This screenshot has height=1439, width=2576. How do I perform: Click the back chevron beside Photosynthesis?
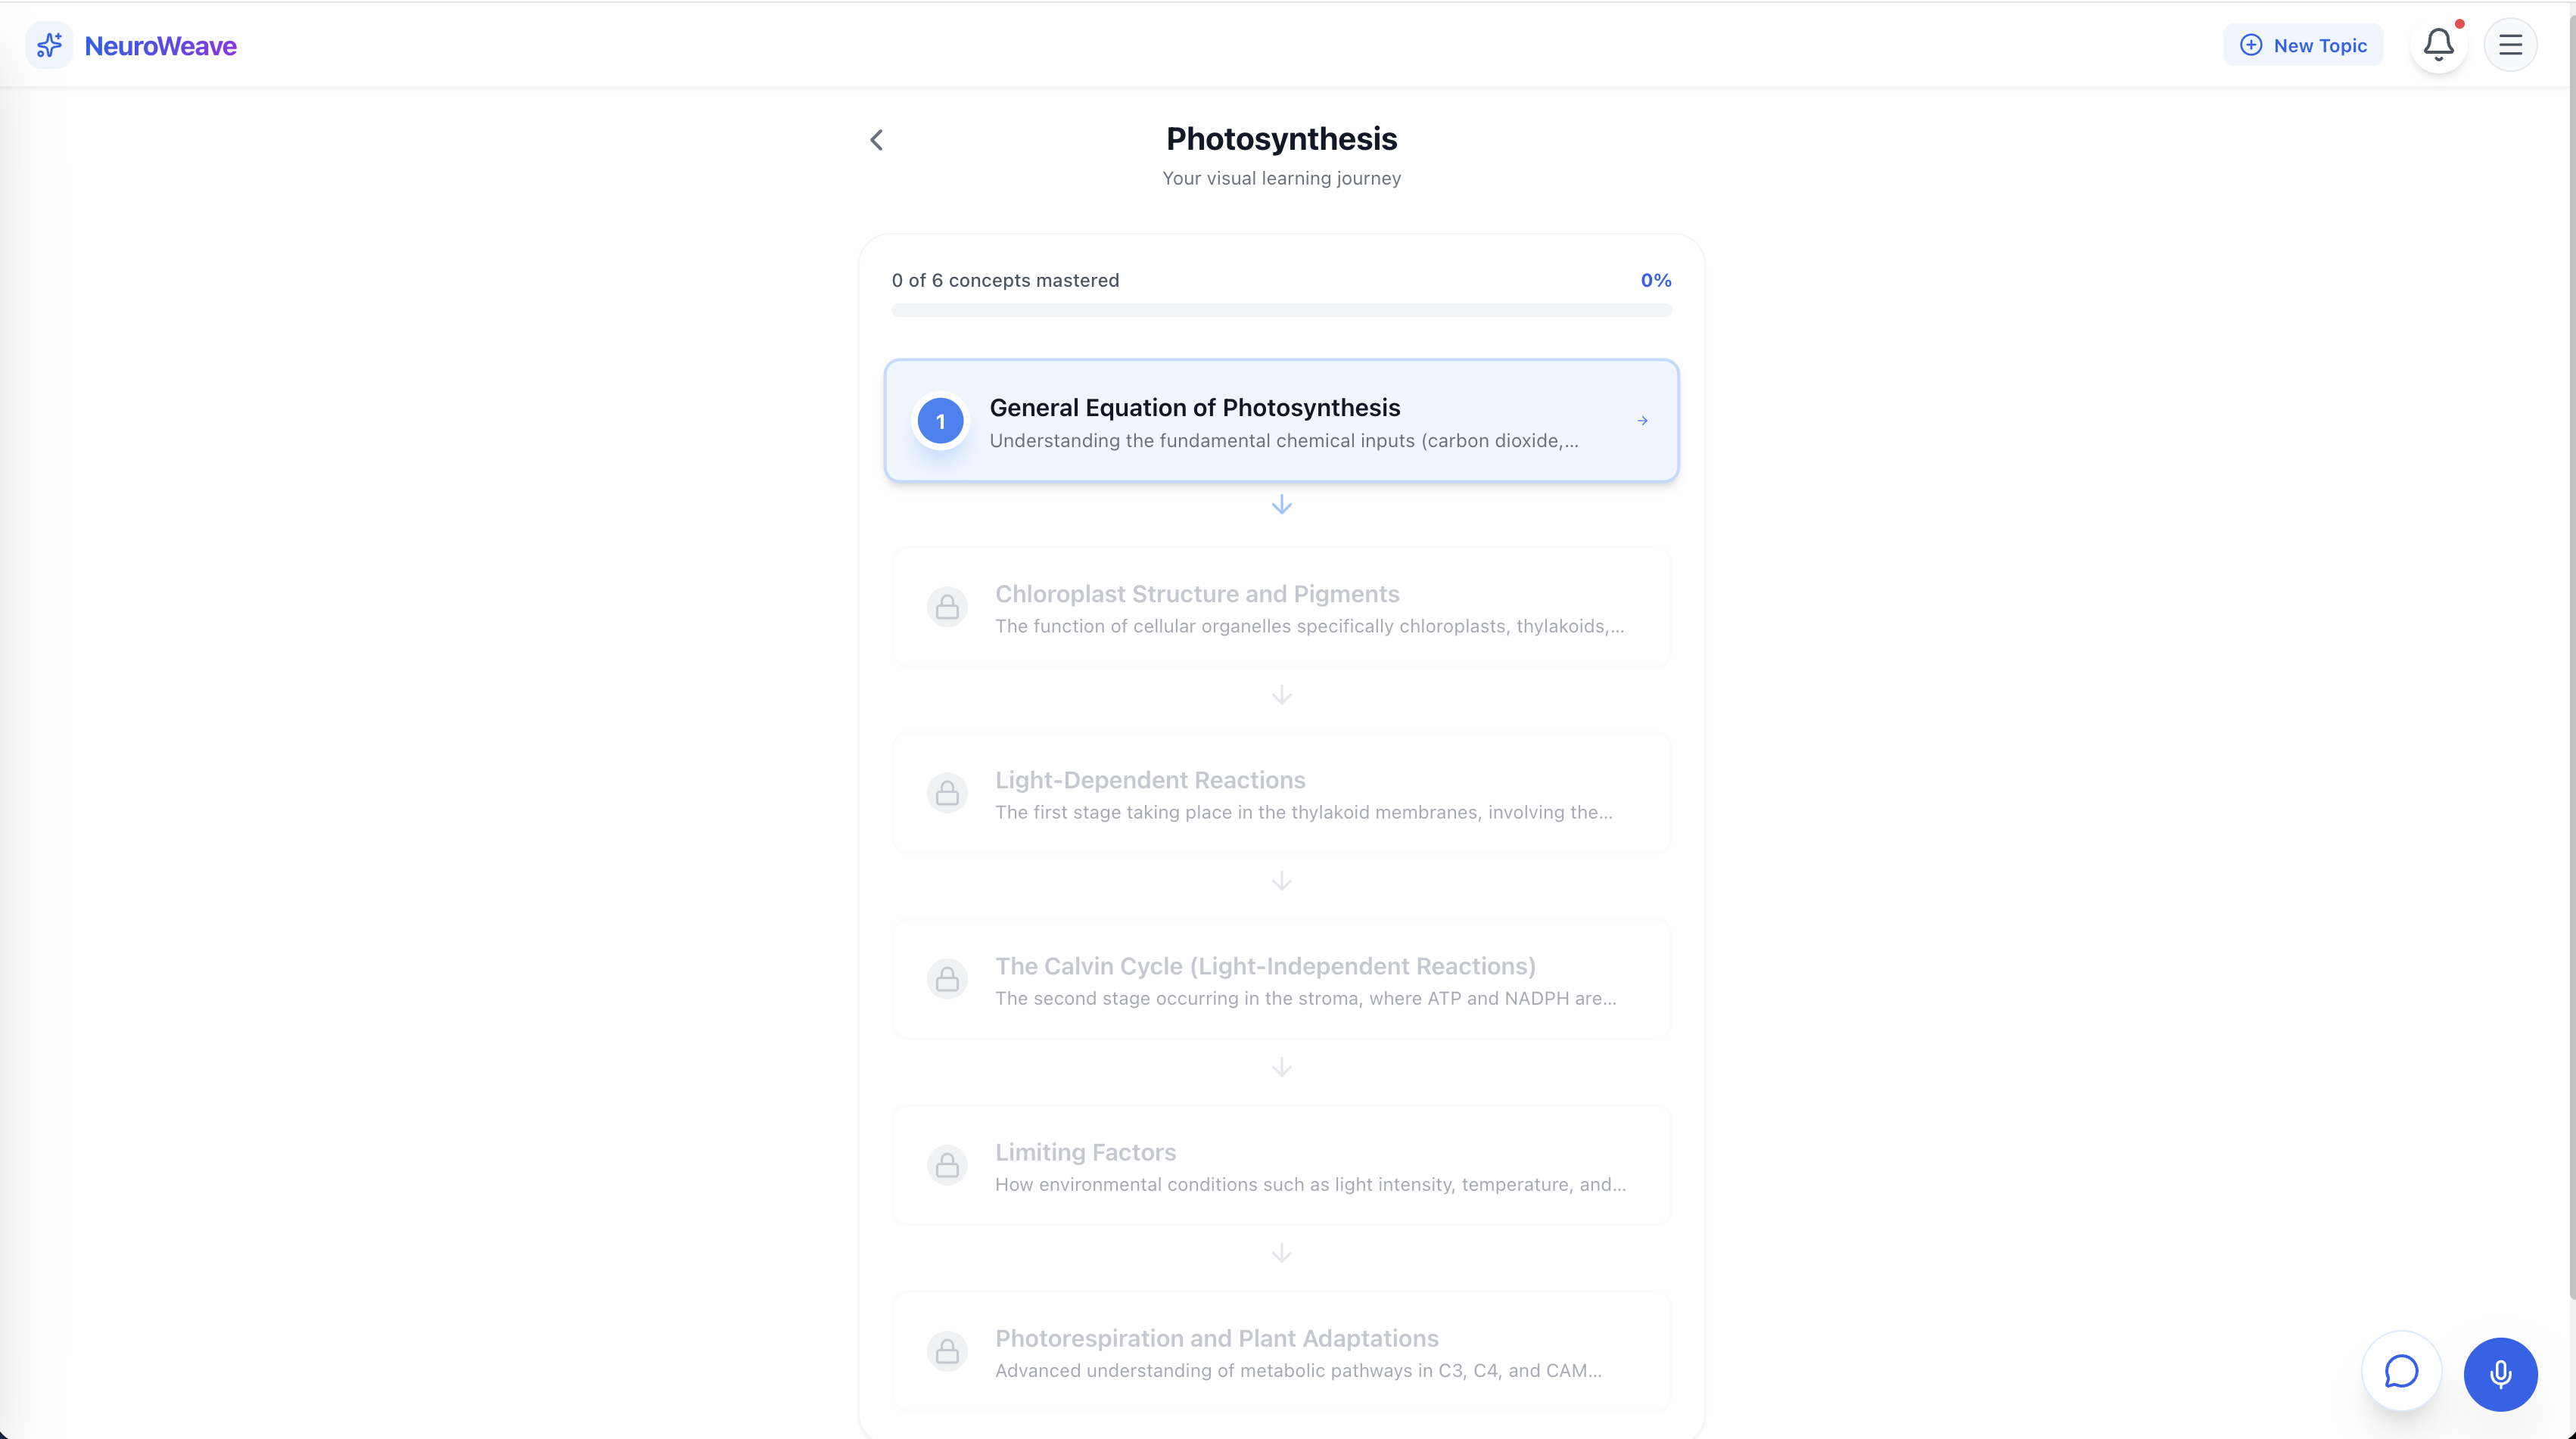pyautogui.click(x=877, y=140)
